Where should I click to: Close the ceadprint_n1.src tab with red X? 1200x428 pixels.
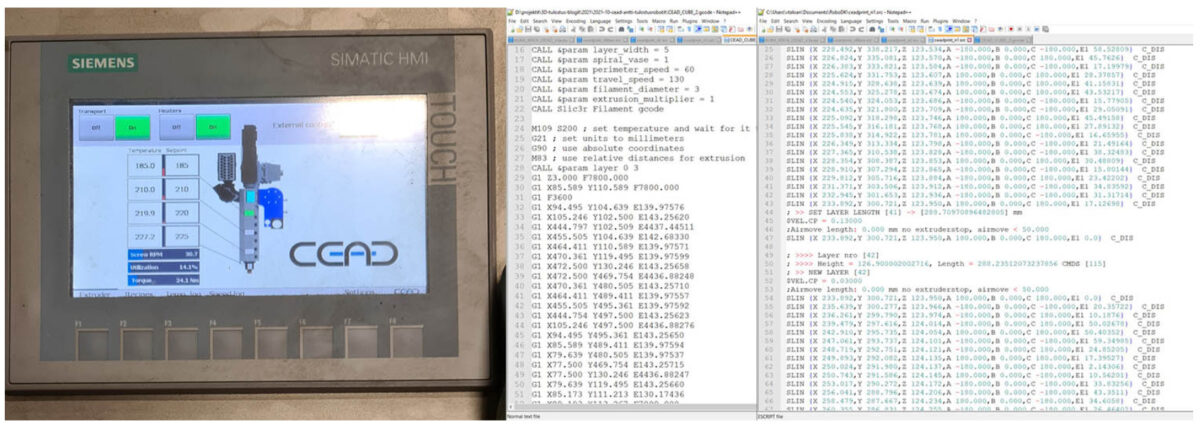click(970, 40)
